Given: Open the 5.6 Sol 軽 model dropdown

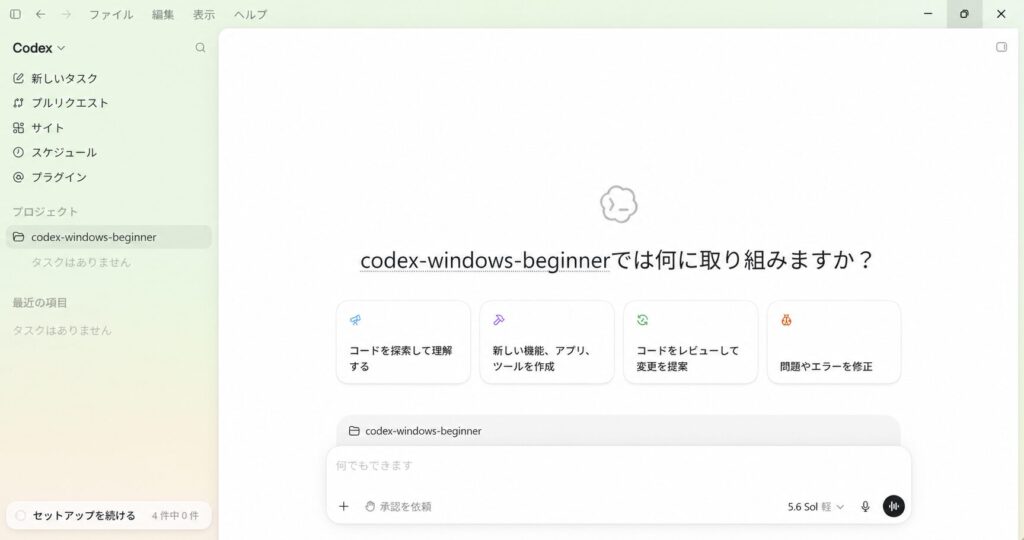Looking at the screenshot, I should (x=816, y=507).
